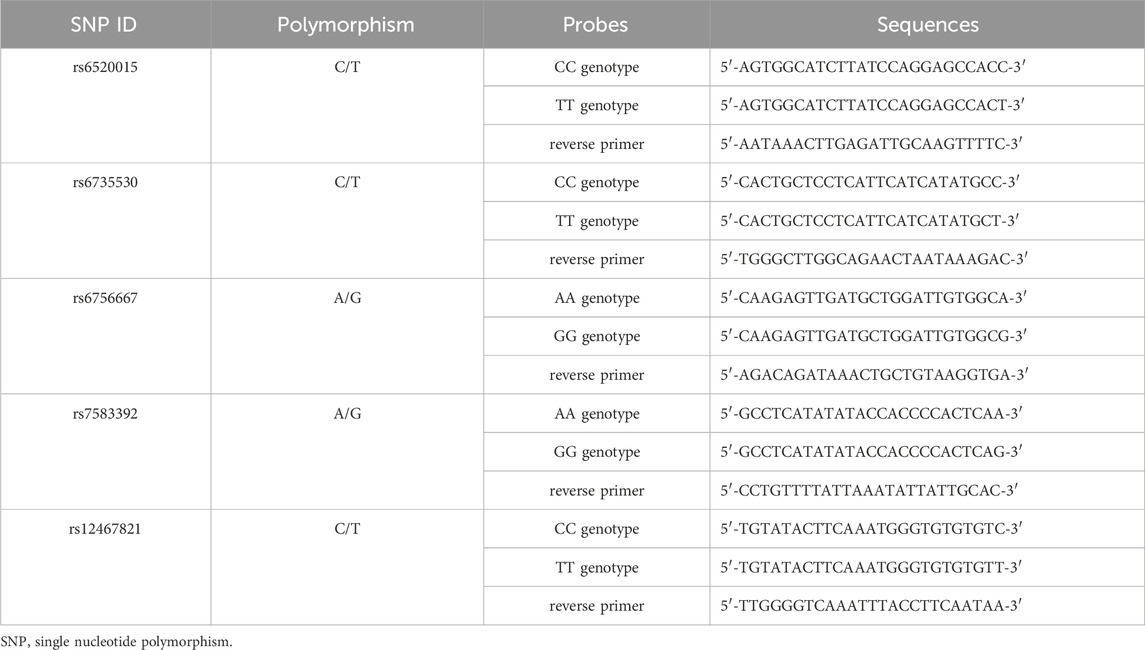
Task: Click the A/G polymorphism for rs6756667
Action: click(x=348, y=298)
